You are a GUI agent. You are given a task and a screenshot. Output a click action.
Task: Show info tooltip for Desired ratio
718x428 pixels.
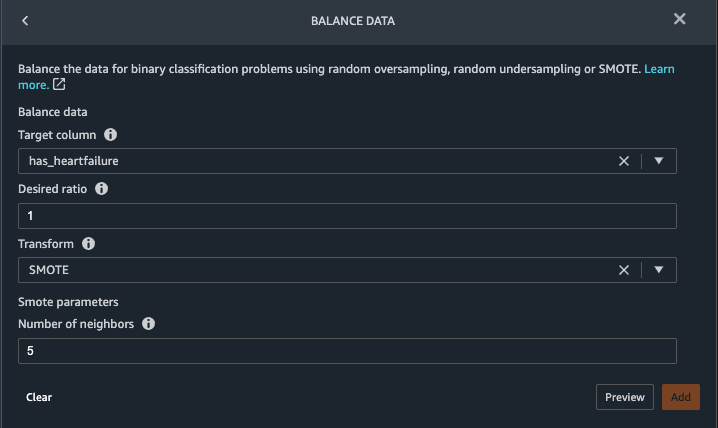pos(102,189)
